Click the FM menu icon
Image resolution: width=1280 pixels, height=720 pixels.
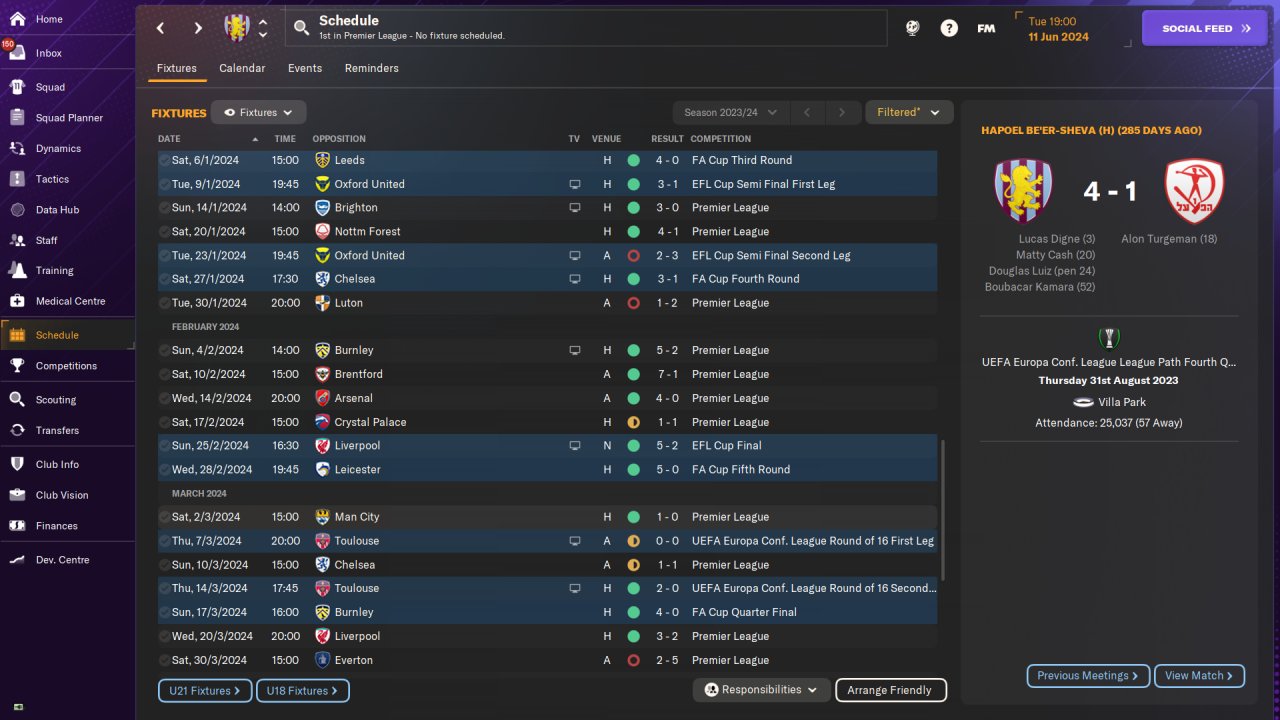(986, 28)
